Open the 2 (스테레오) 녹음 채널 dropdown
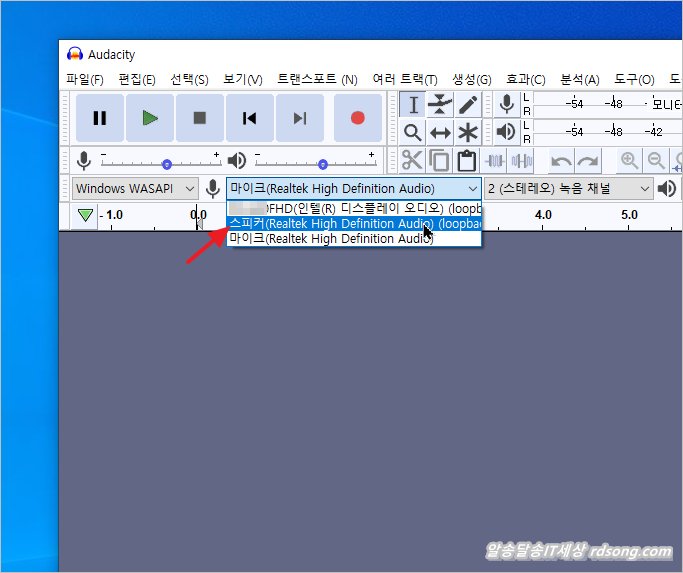 [x=569, y=189]
